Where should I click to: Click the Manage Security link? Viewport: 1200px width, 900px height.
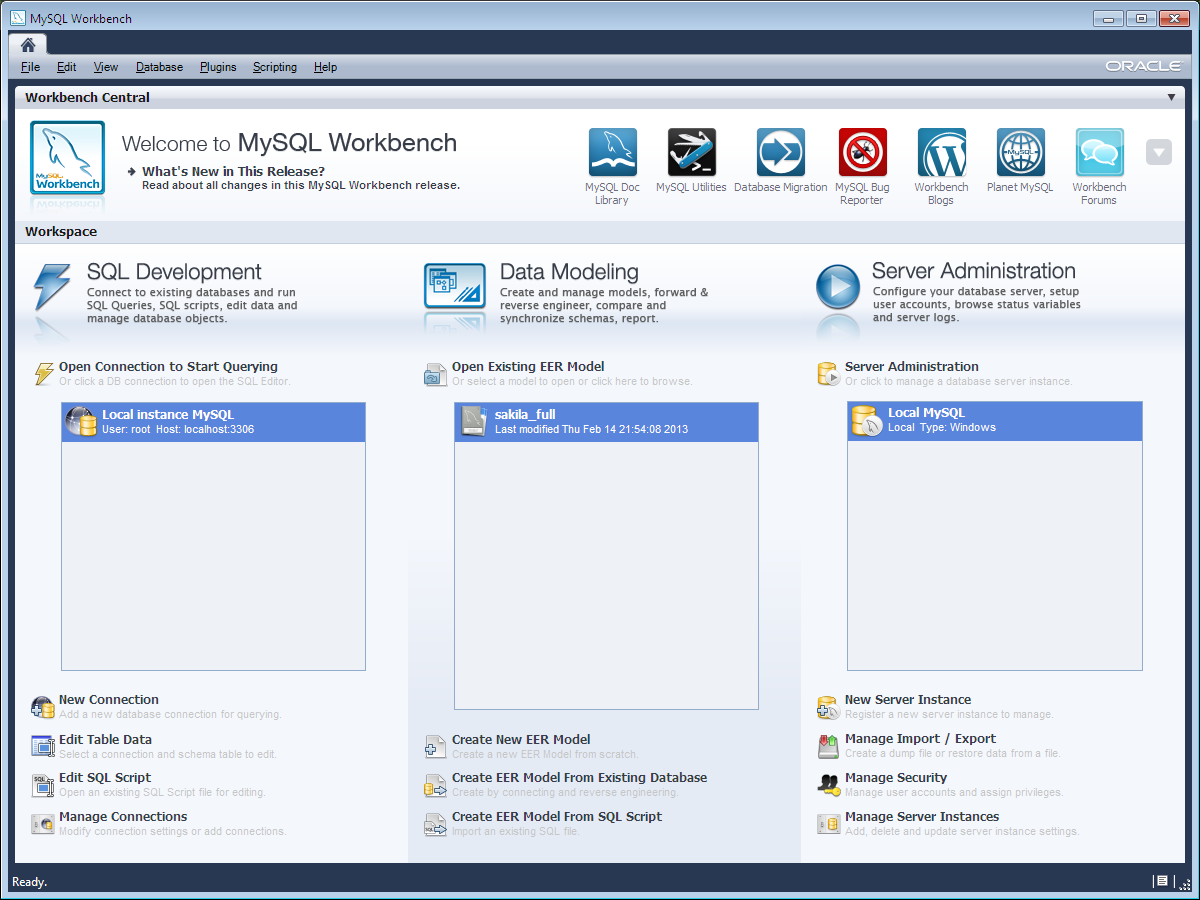[x=896, y=777]
